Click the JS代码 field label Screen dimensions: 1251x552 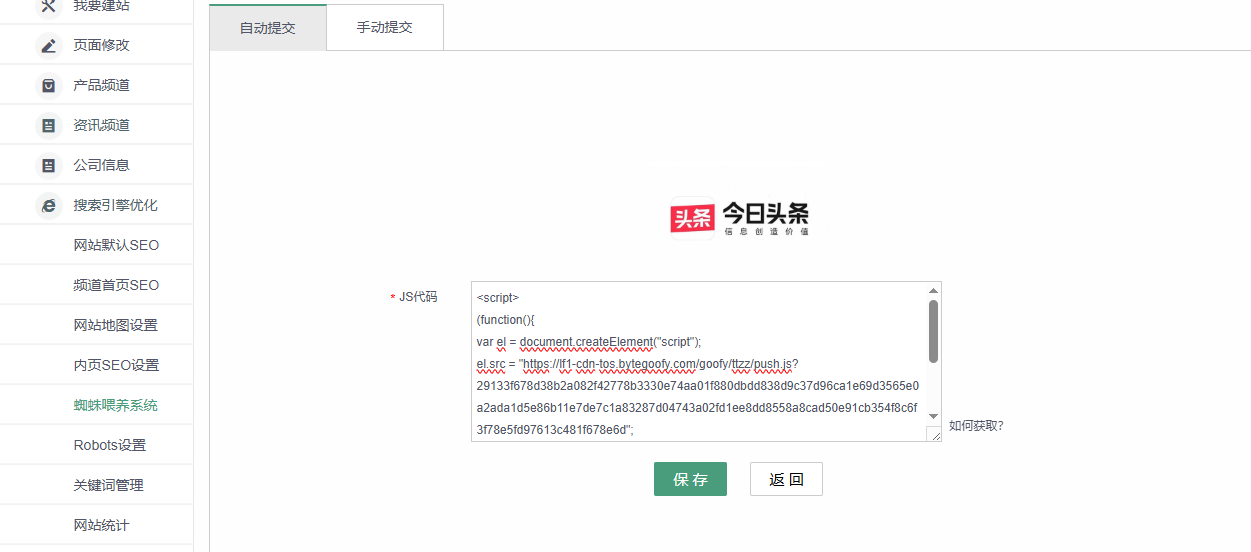point(418,297)
